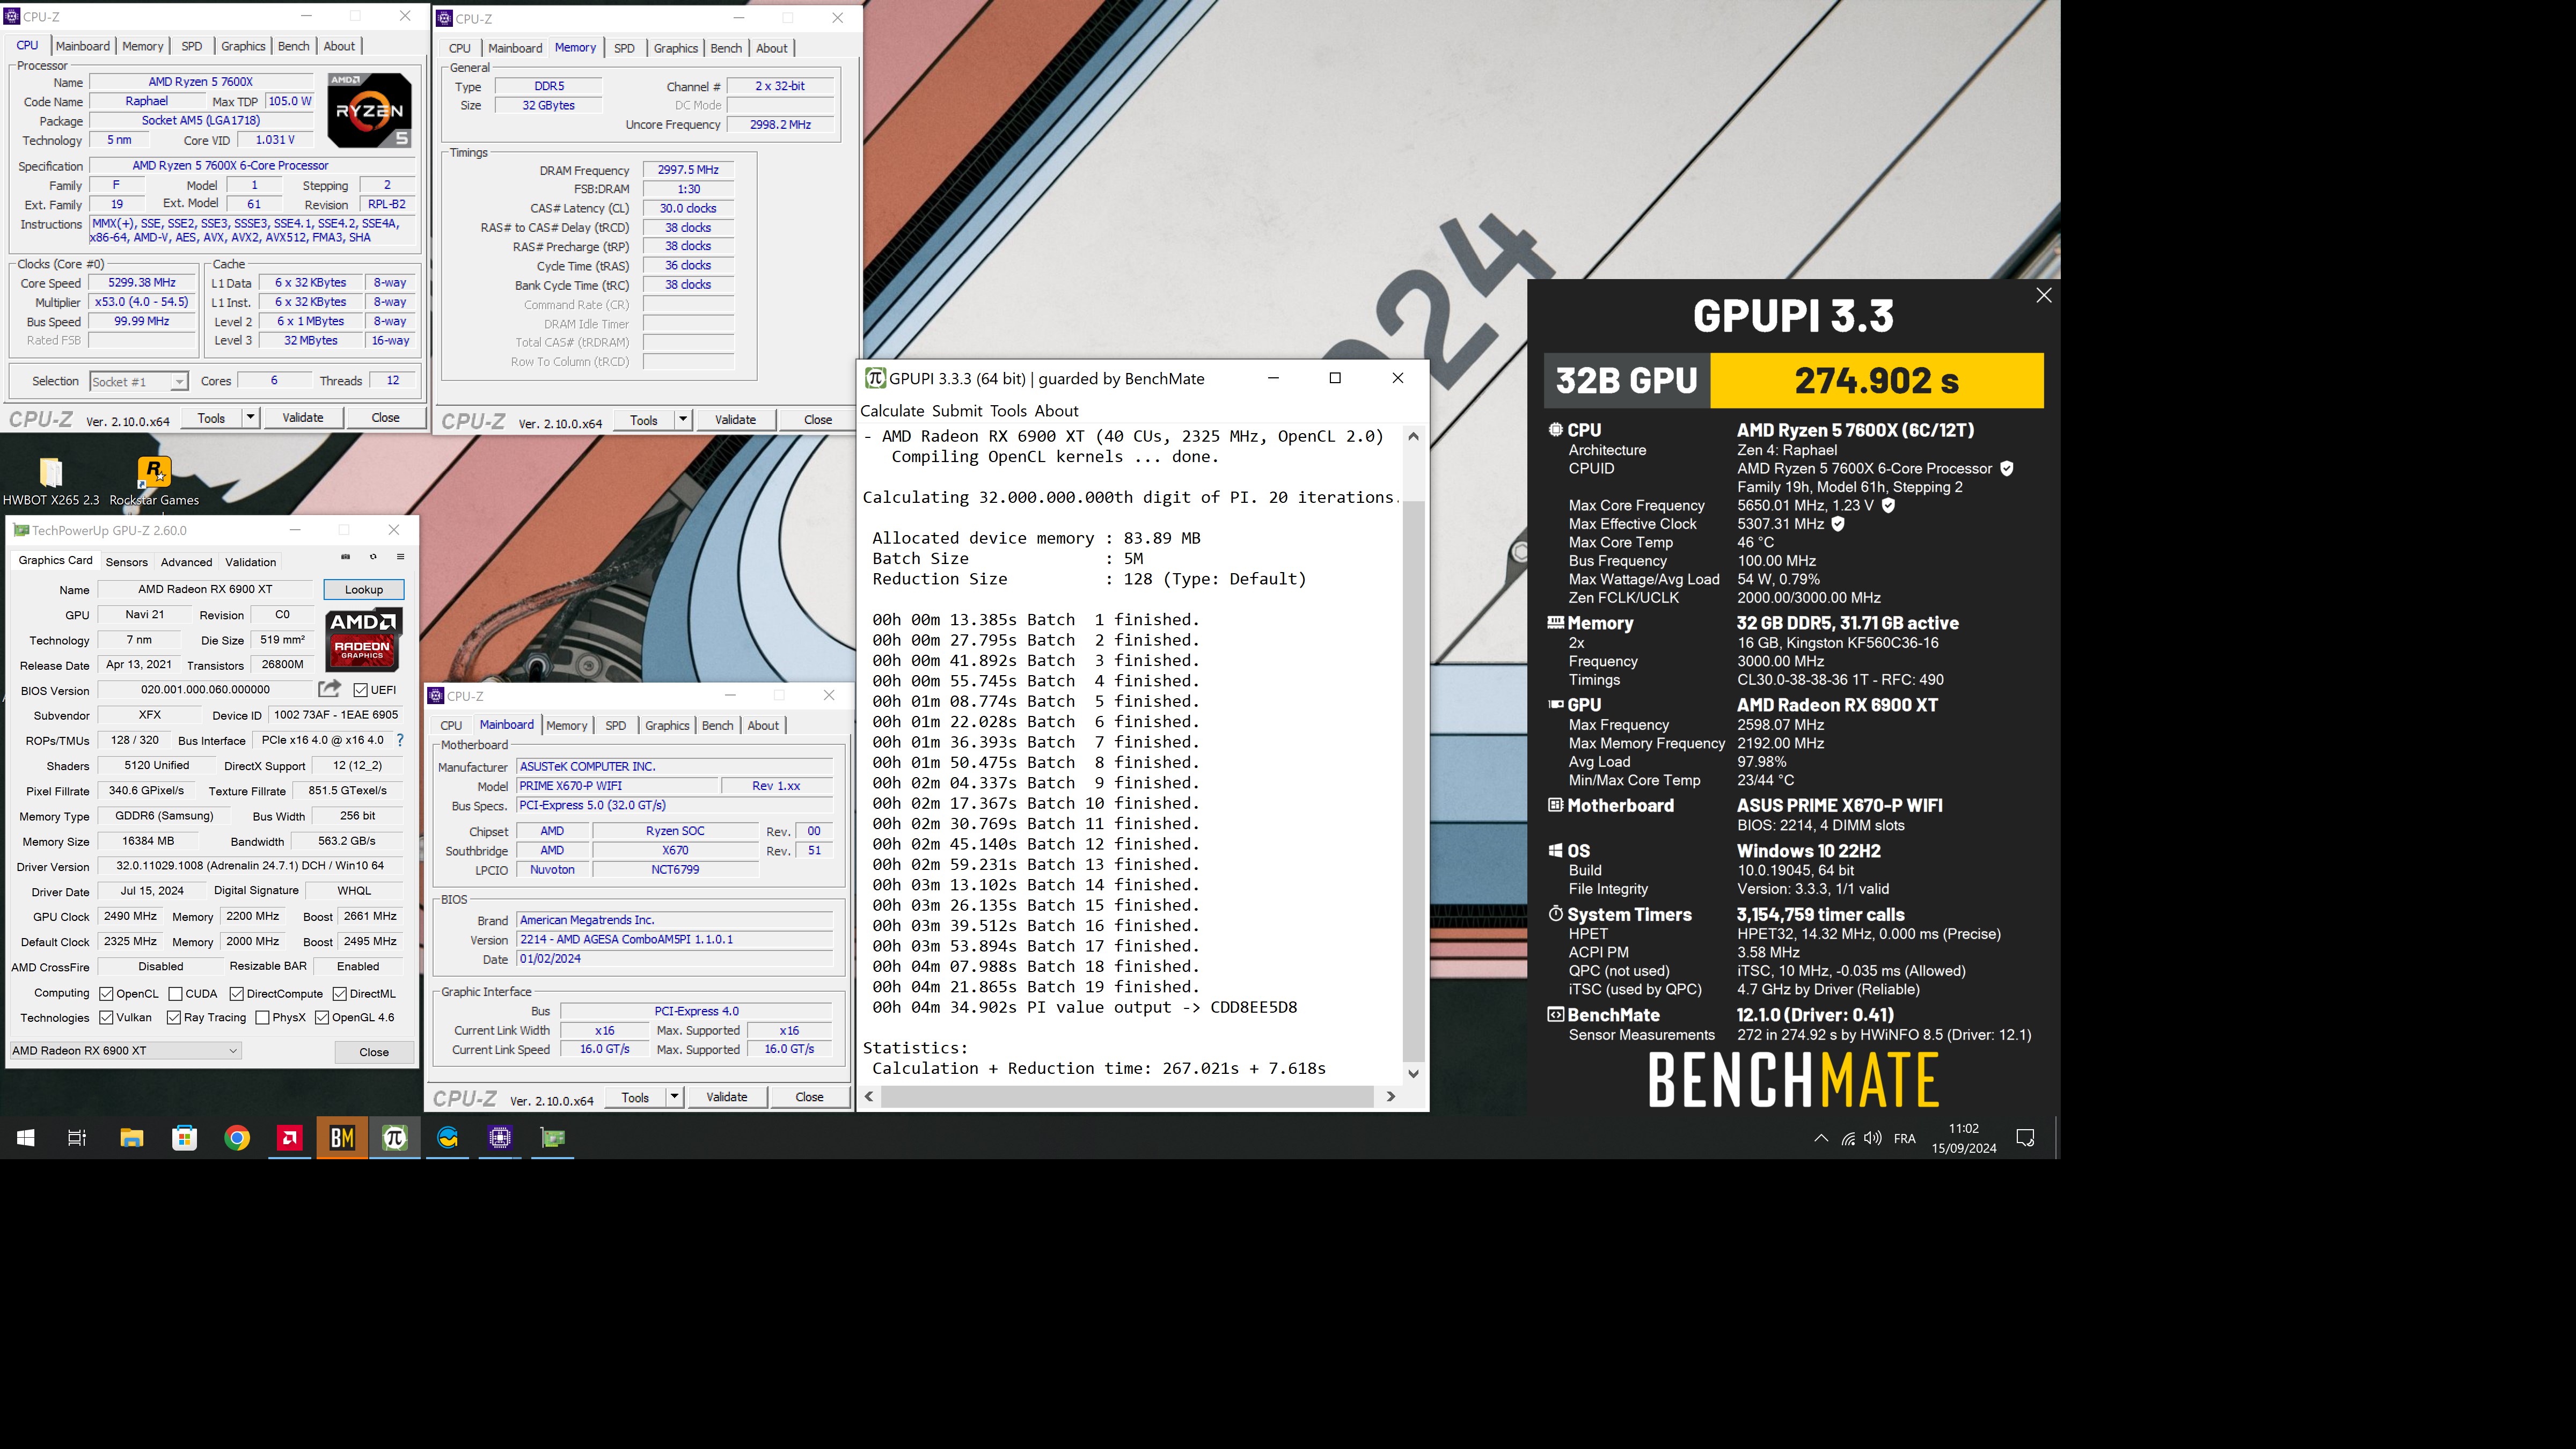Viewport: 2576px width, 1449px height.
Task: Open the notification center icon
Action: click(2026, 1138)
